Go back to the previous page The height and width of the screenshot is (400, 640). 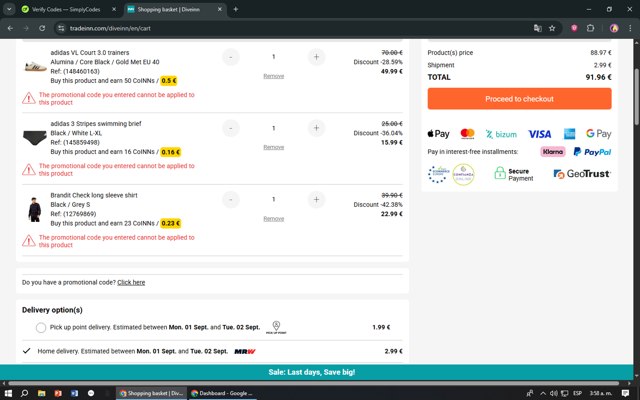[x=10, y=28]
